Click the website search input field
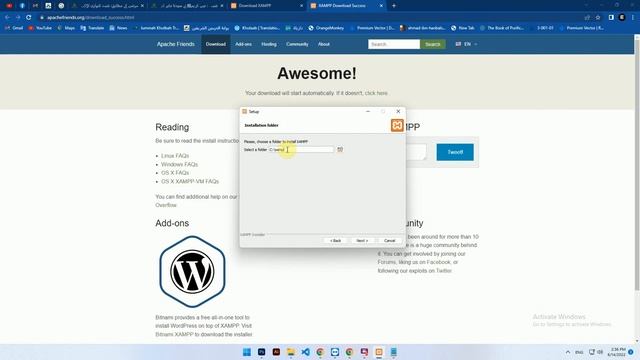 pyautogui.click(x=394, y=44)
